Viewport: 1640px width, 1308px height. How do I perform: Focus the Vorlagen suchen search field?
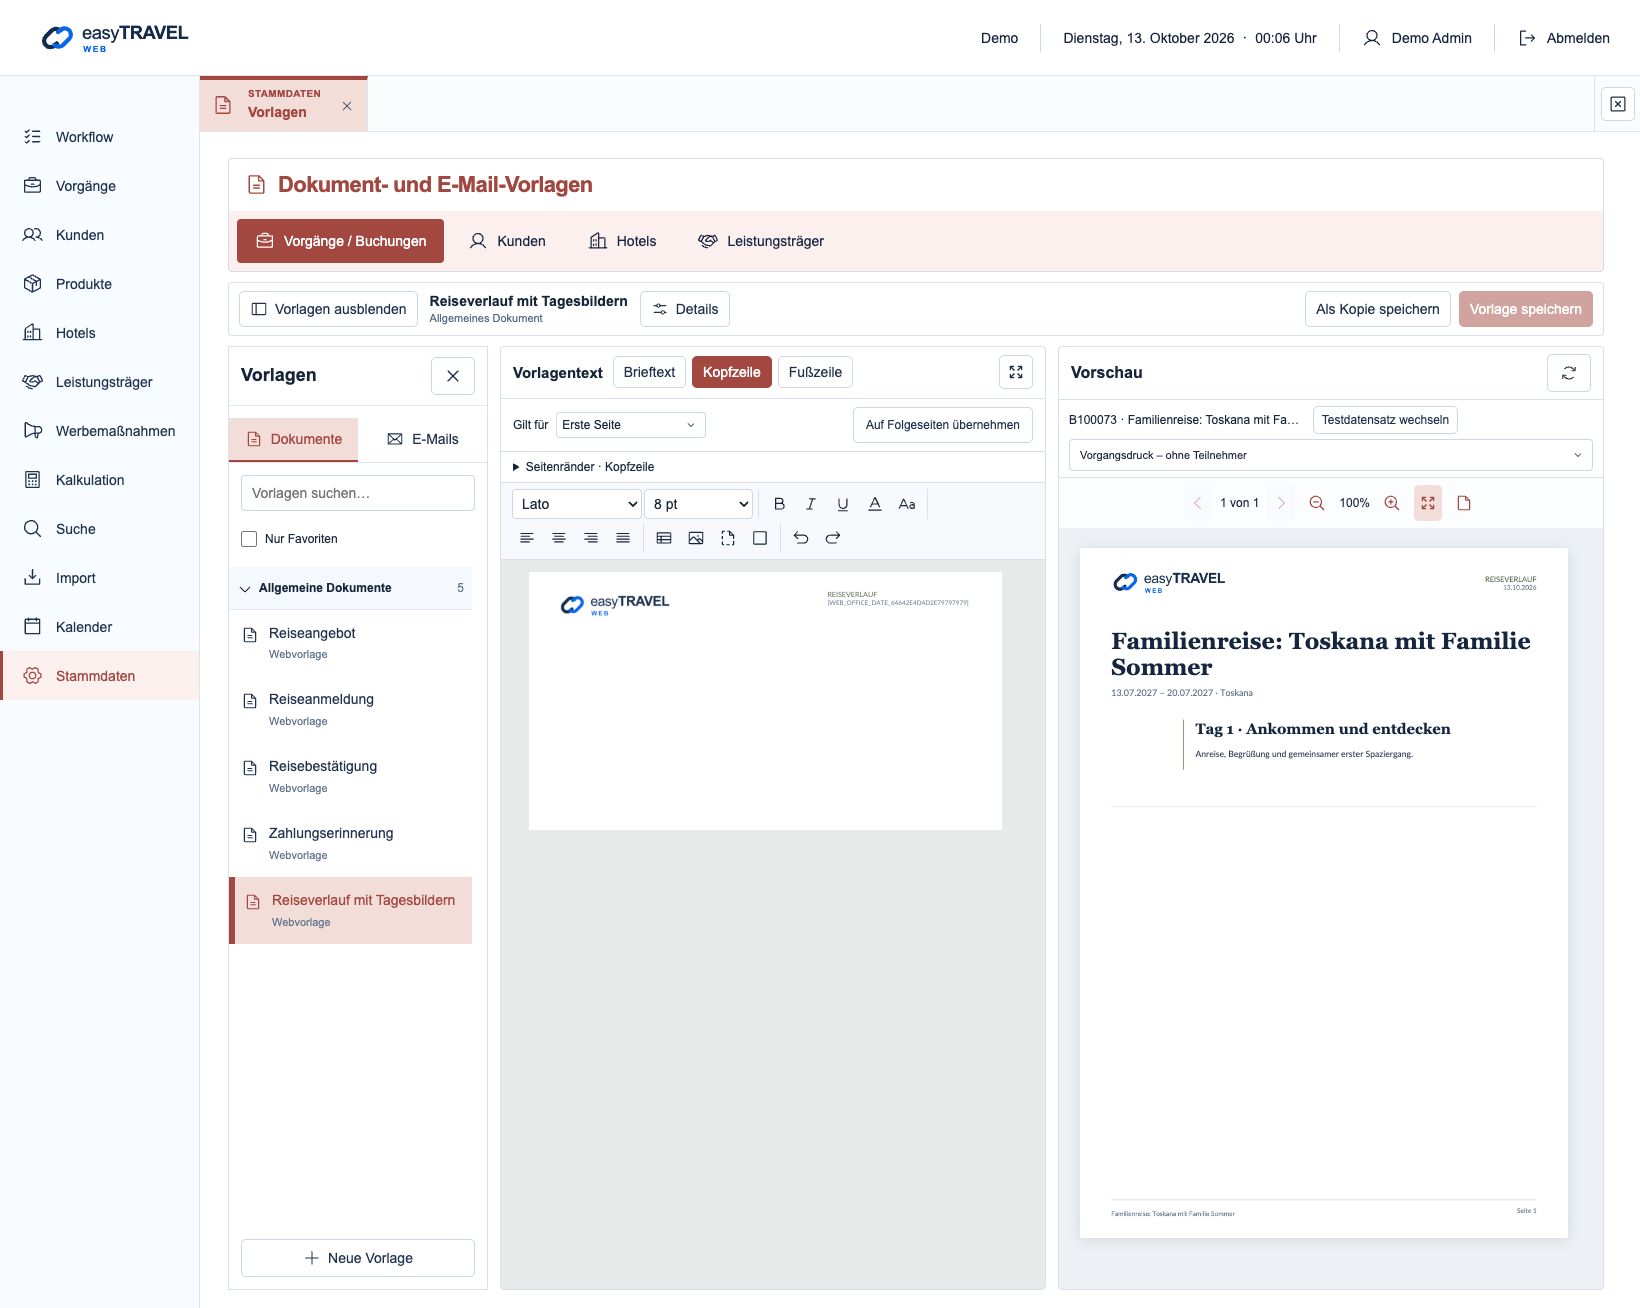coord(358,493)
